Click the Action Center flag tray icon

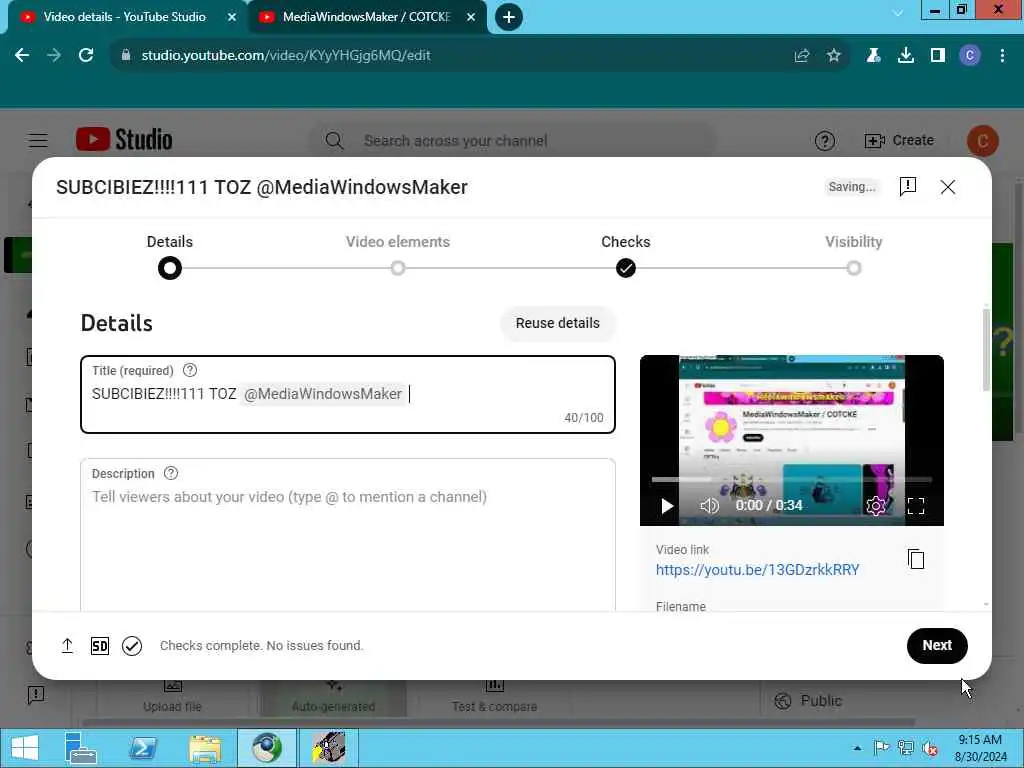(882, 748)
